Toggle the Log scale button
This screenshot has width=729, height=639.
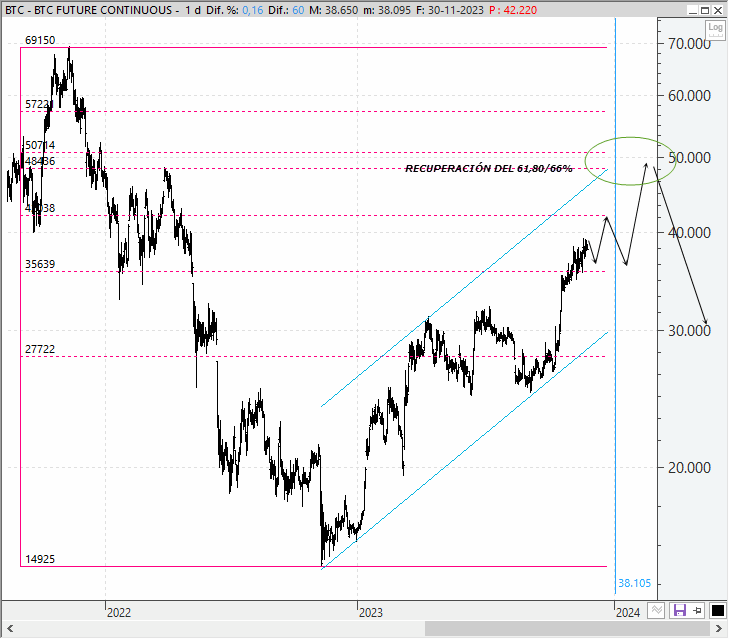point(715,31)
